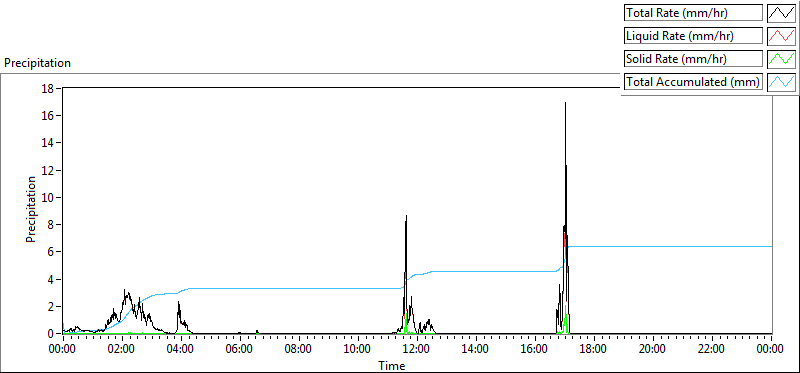Screen dimensions: 800x373
Task: Click the Precipitation graph caption above the plot
Action: click(37, 63)
